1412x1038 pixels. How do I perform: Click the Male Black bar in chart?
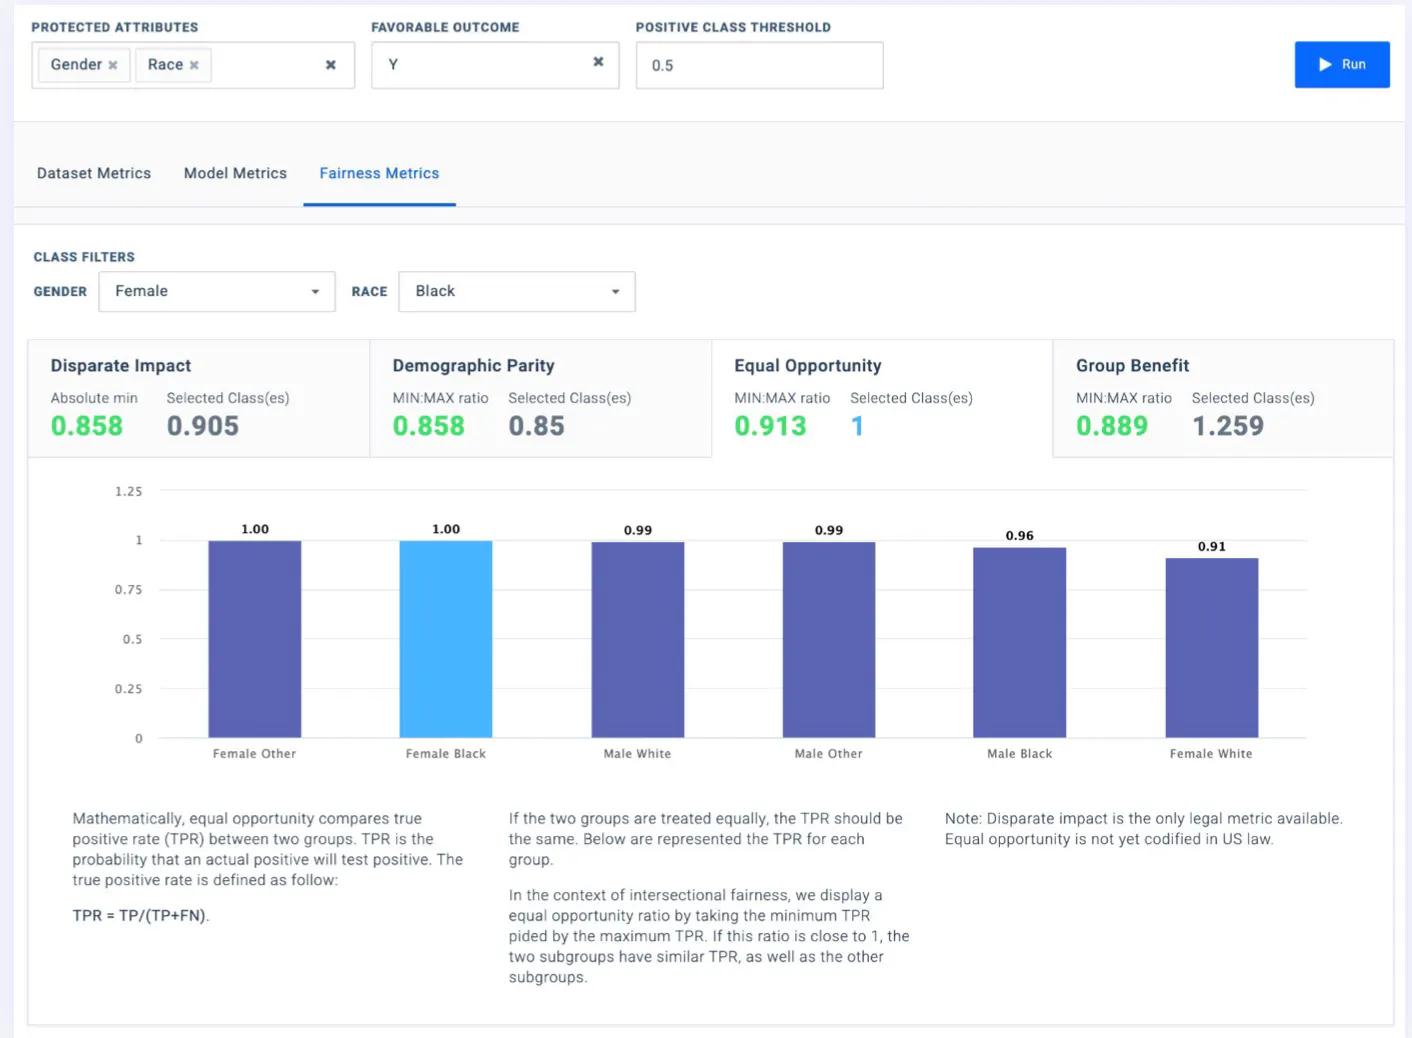[1019, 643]
